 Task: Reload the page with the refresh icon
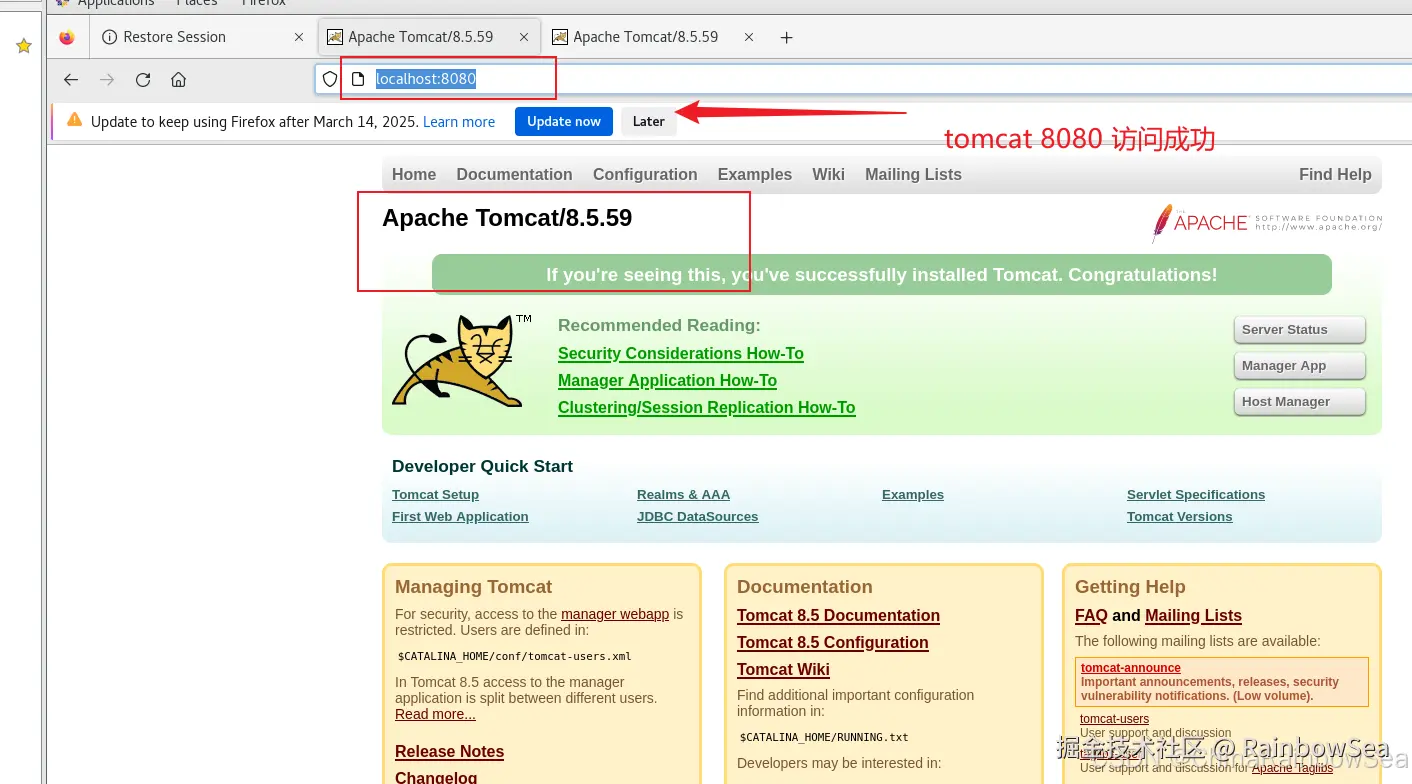(x=143, y=80)
